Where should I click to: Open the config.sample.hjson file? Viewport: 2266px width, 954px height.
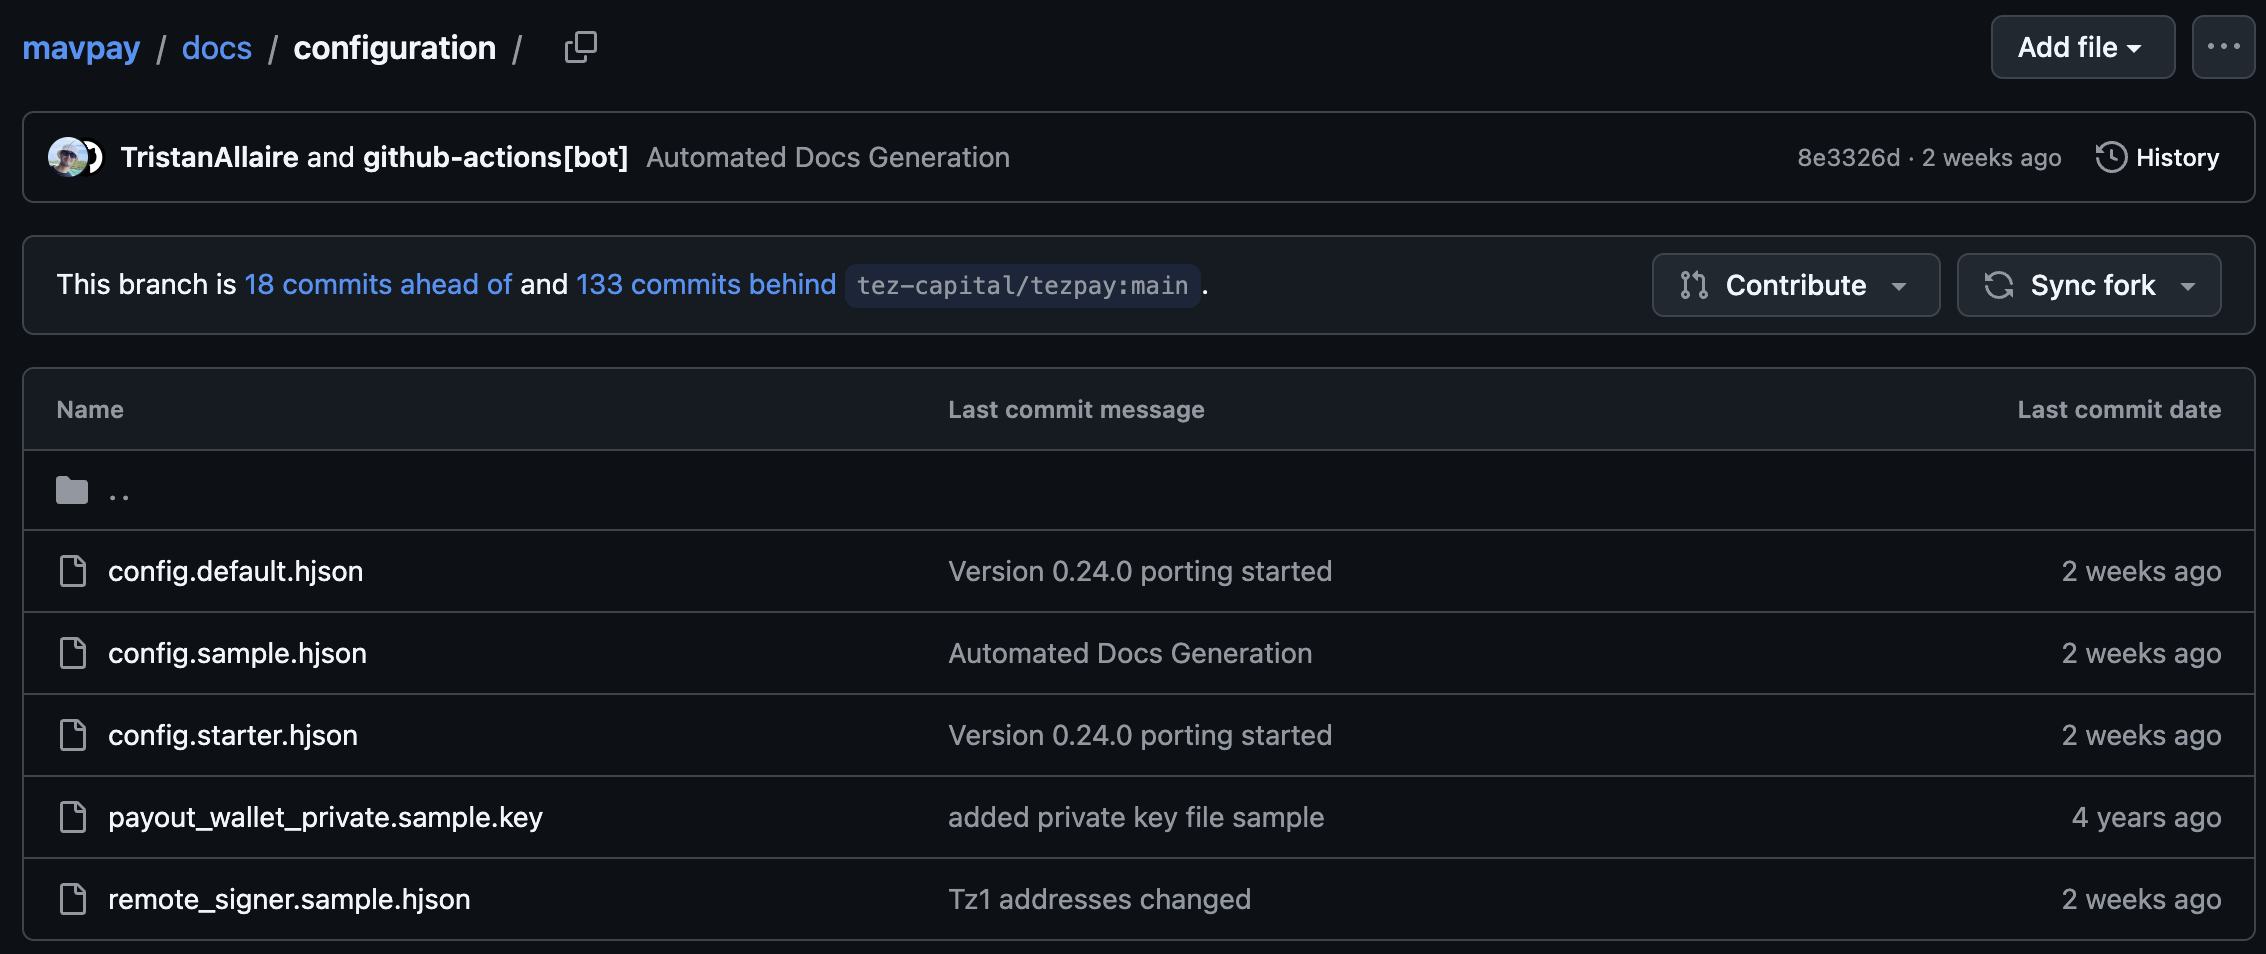pos(237,653)
